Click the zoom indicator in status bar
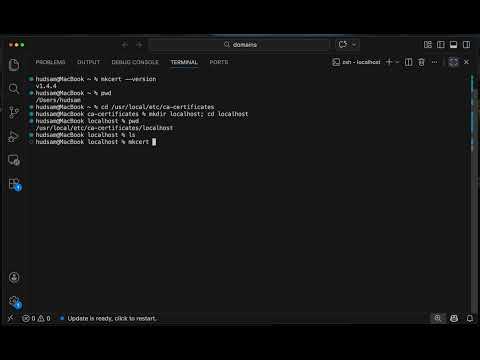Viewport: 480px width, 360px height. (438, 318)
